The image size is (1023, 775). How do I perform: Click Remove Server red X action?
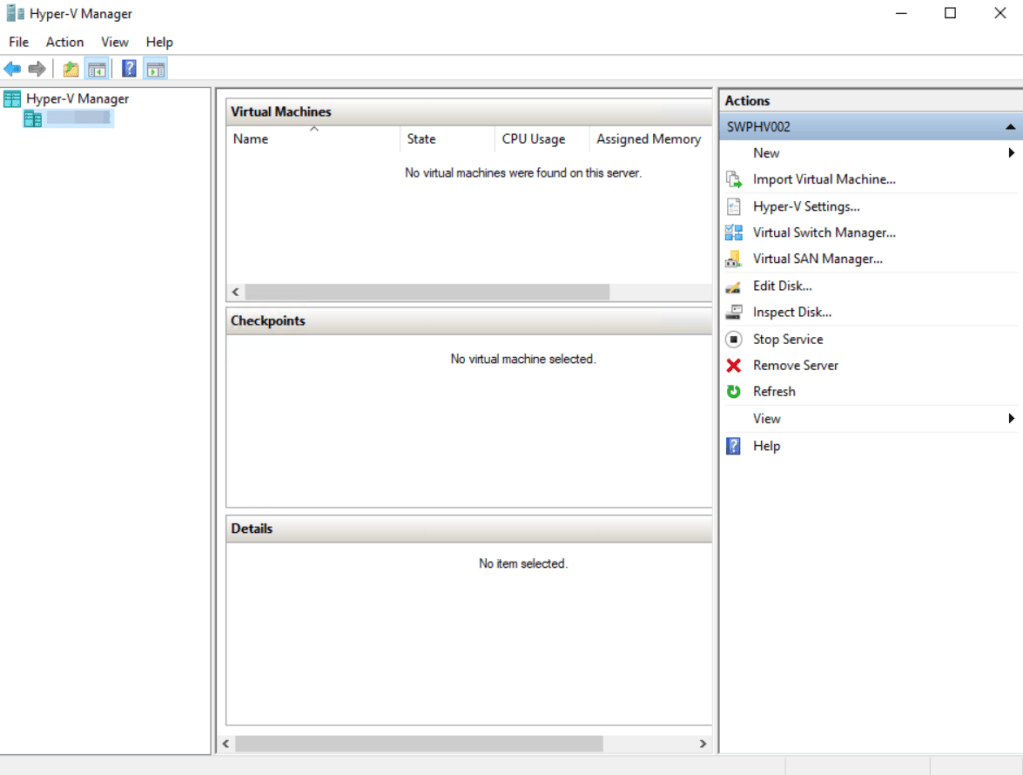(795, 366)
